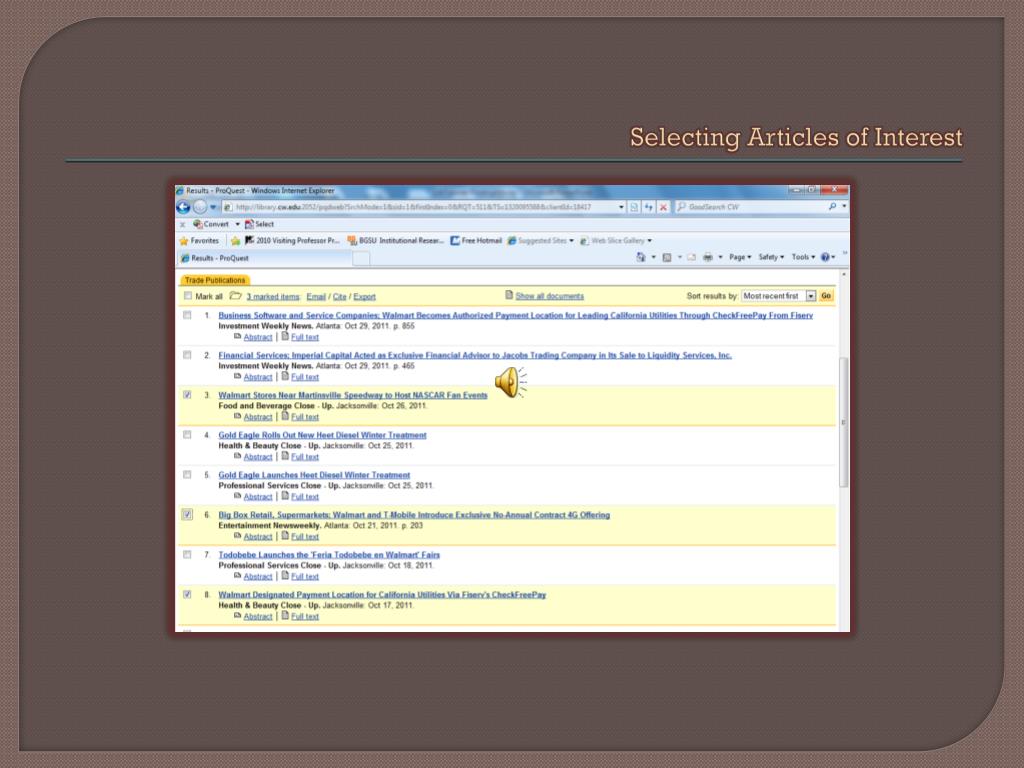Open the 2010 Visiting Professor favorite
The width and height of the screenshot is (1024, 768).
(x=293, y=241)
